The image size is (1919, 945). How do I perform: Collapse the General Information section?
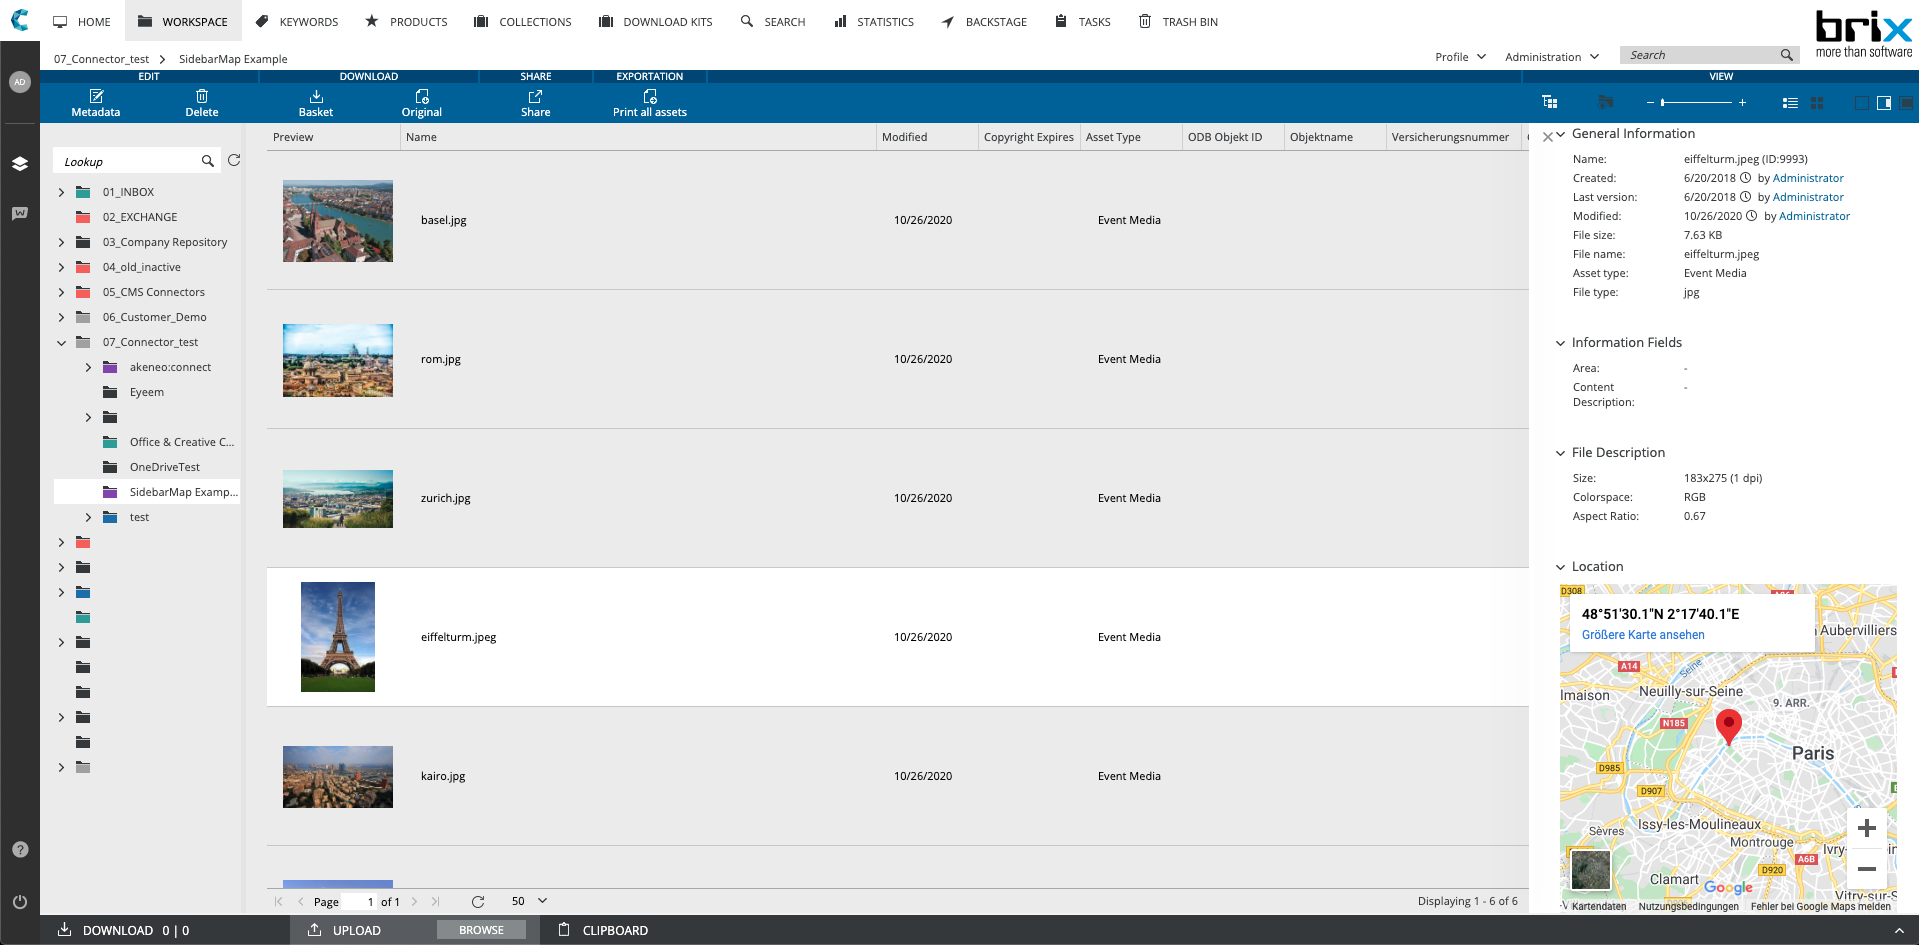point(1560,134)
